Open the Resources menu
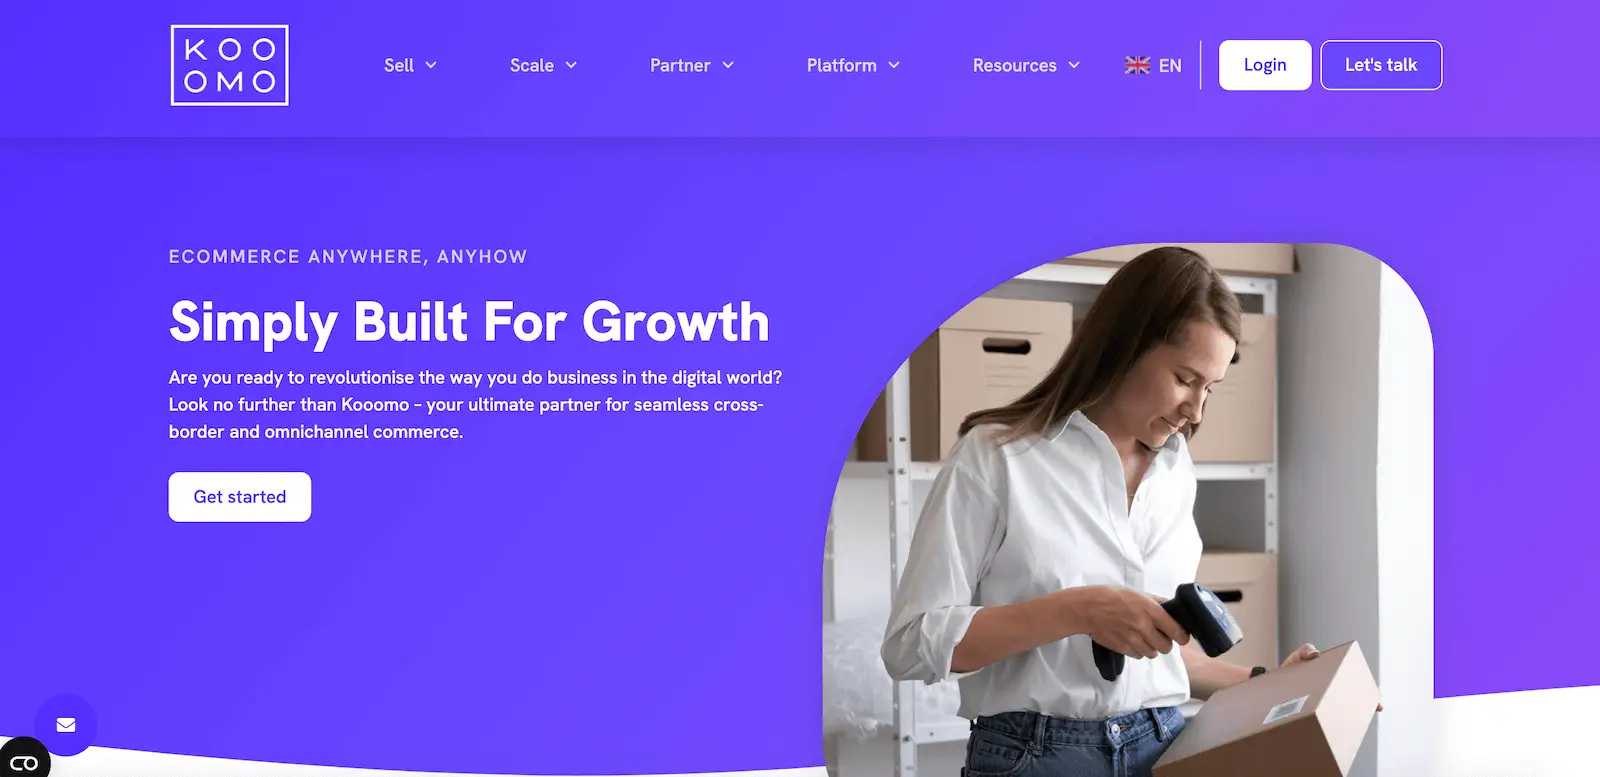Image resolution: width=1600 pixels, height=777 pixels. [x=1015, y=65]
